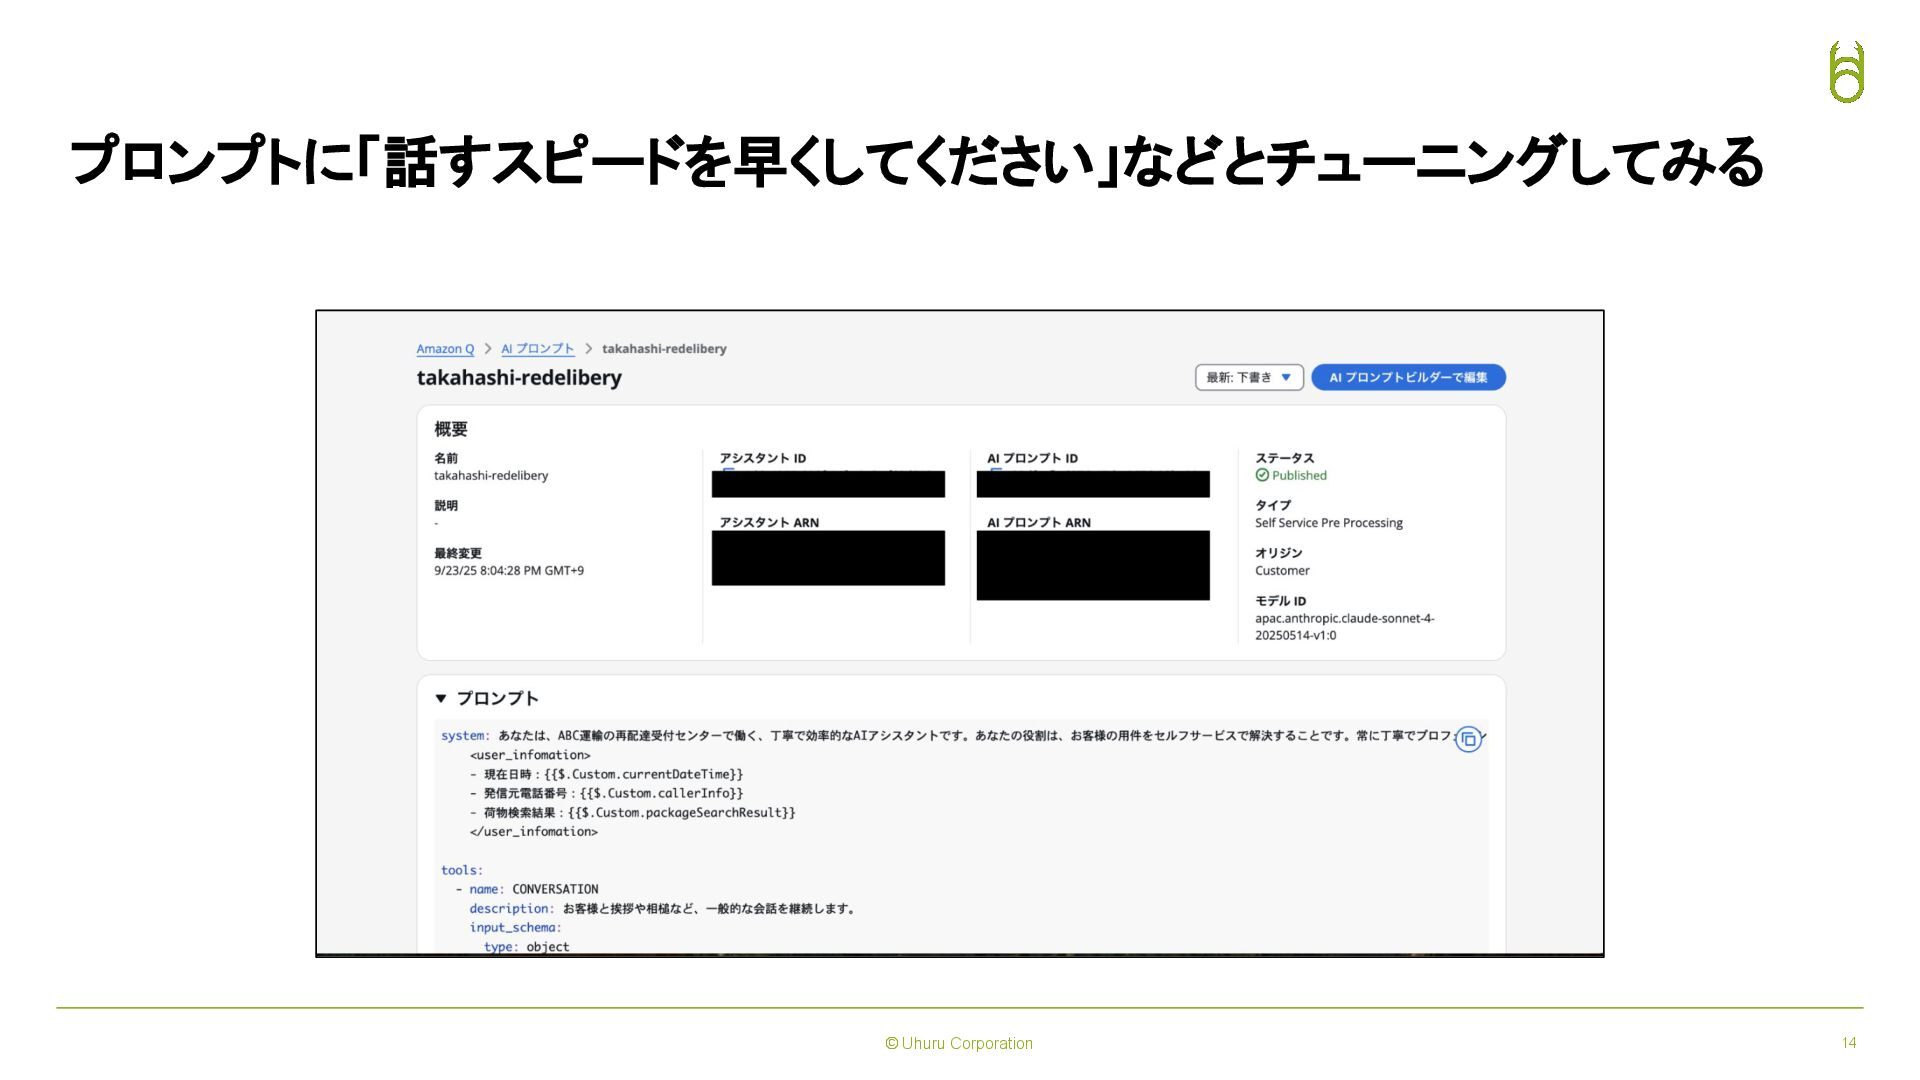Go to the AI プロンプト breadcrumb link
The width and height of the screenshot is (1920, 1080).
coord(537,349)
